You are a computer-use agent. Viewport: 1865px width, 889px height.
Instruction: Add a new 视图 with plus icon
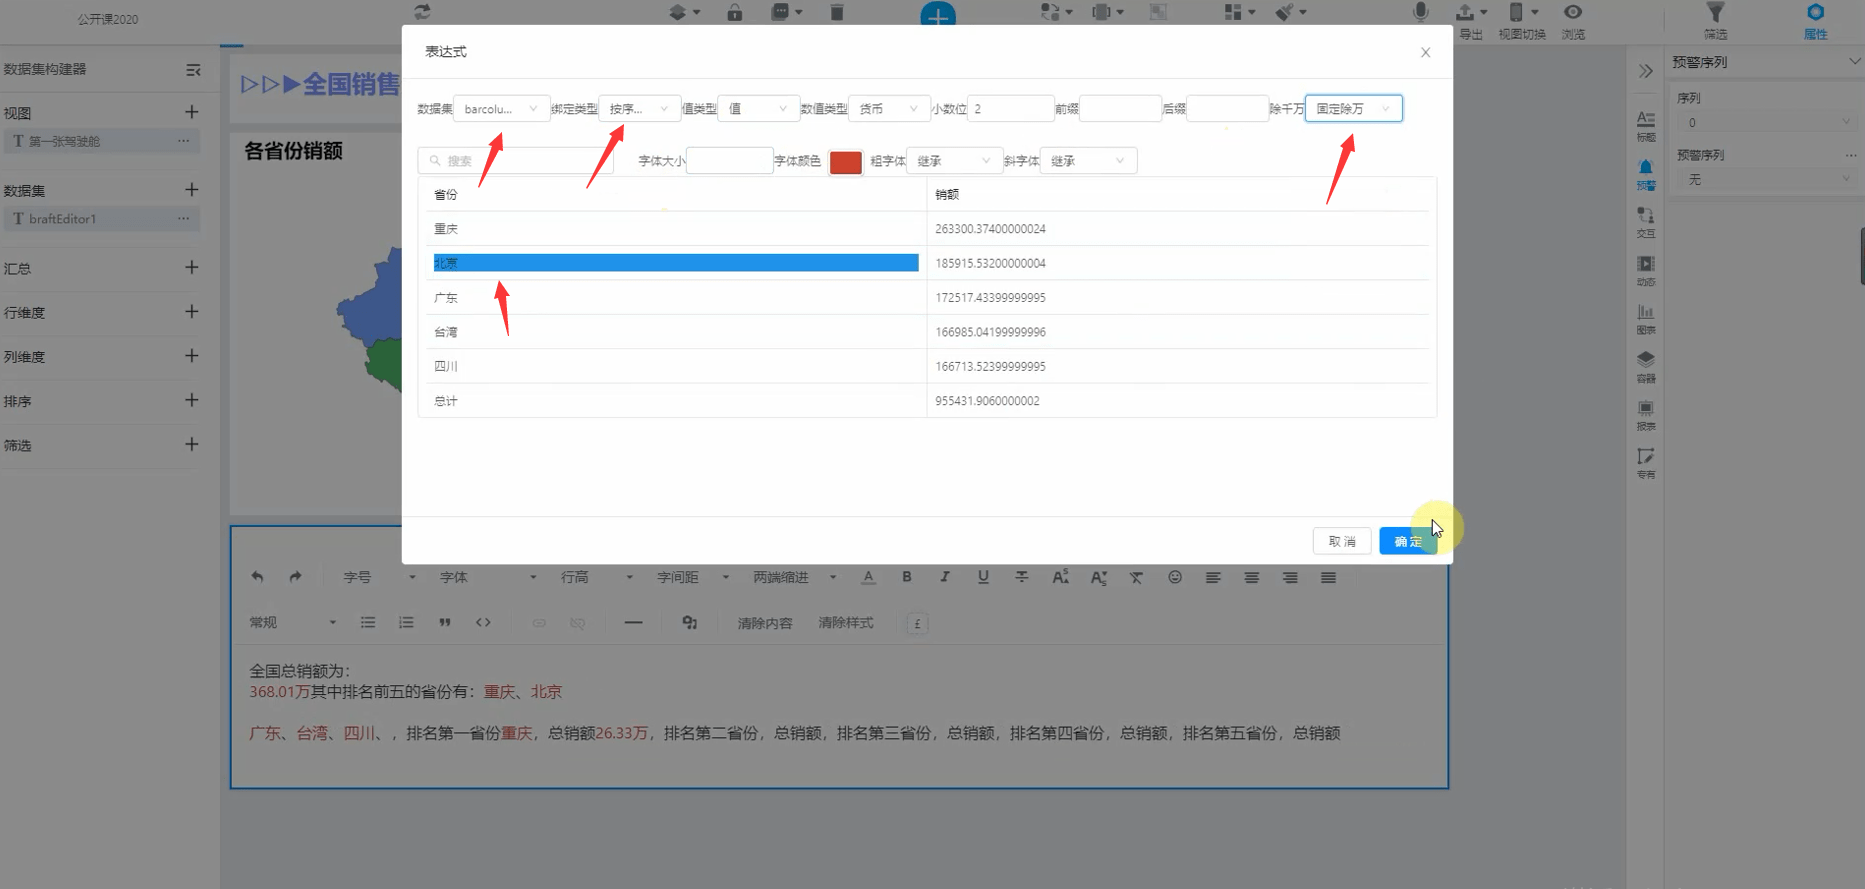(x=192, y=112)
